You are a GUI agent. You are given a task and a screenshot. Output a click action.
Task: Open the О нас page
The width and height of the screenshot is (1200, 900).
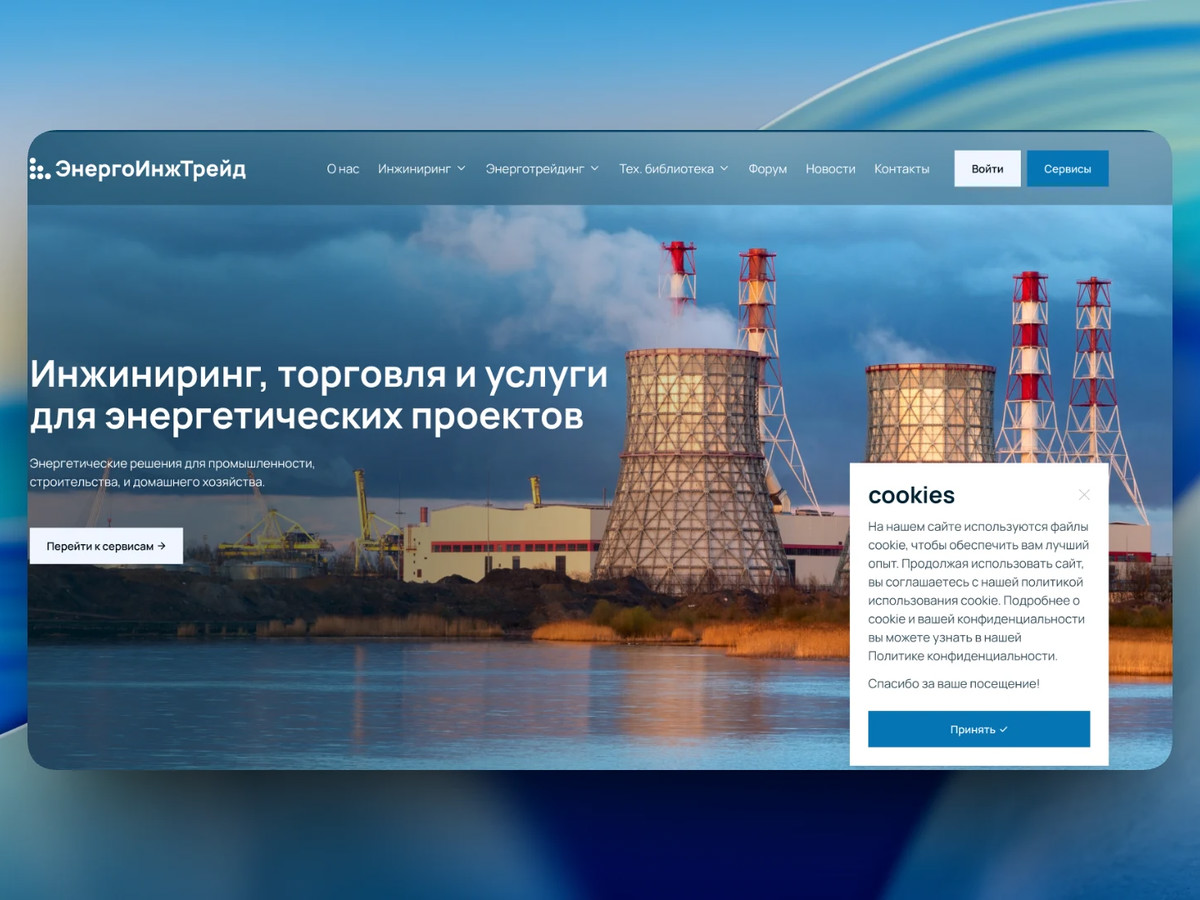343,169
